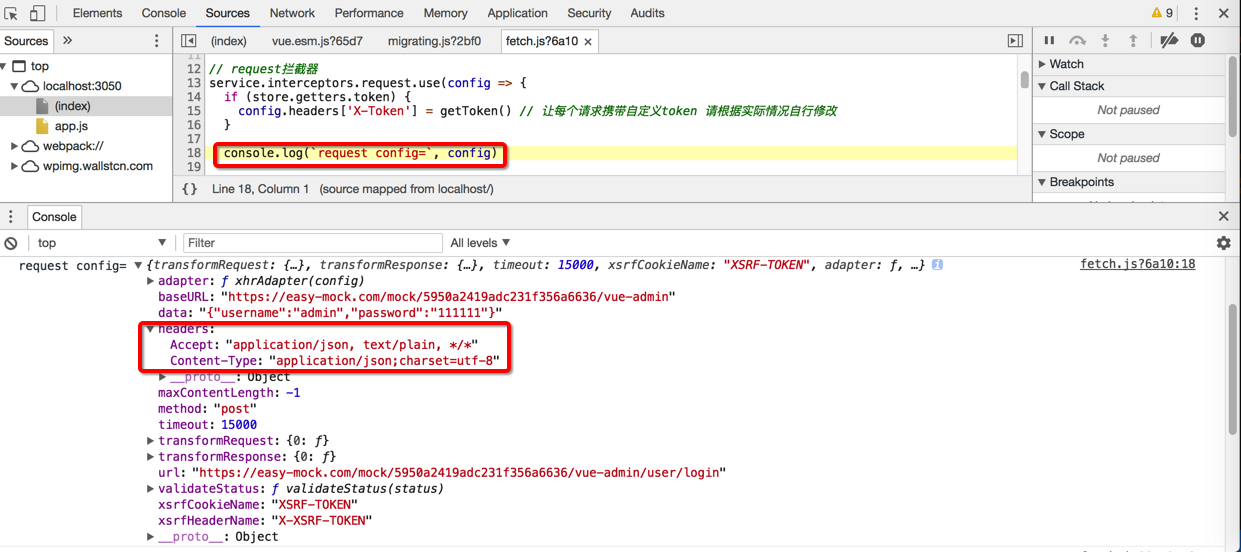Switch to vue.esm.js?65d7 editor tab
Viewport: 1241px width, 553px height.
[317, 41]
